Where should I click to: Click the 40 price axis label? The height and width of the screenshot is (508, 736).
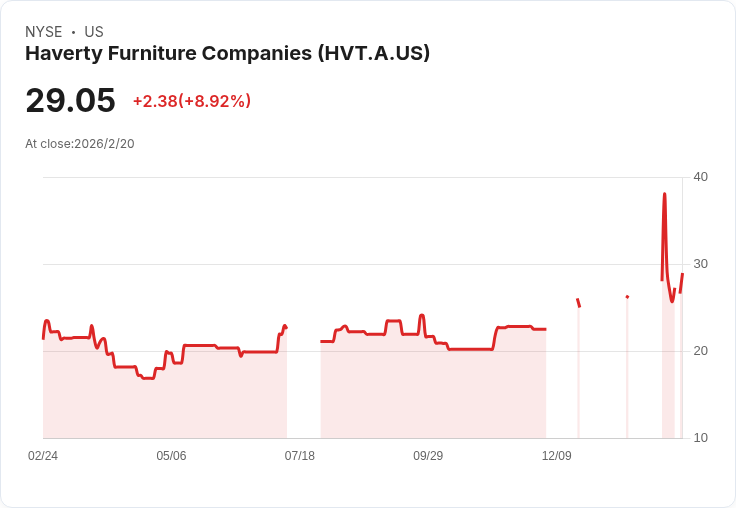tap(700, 177)
